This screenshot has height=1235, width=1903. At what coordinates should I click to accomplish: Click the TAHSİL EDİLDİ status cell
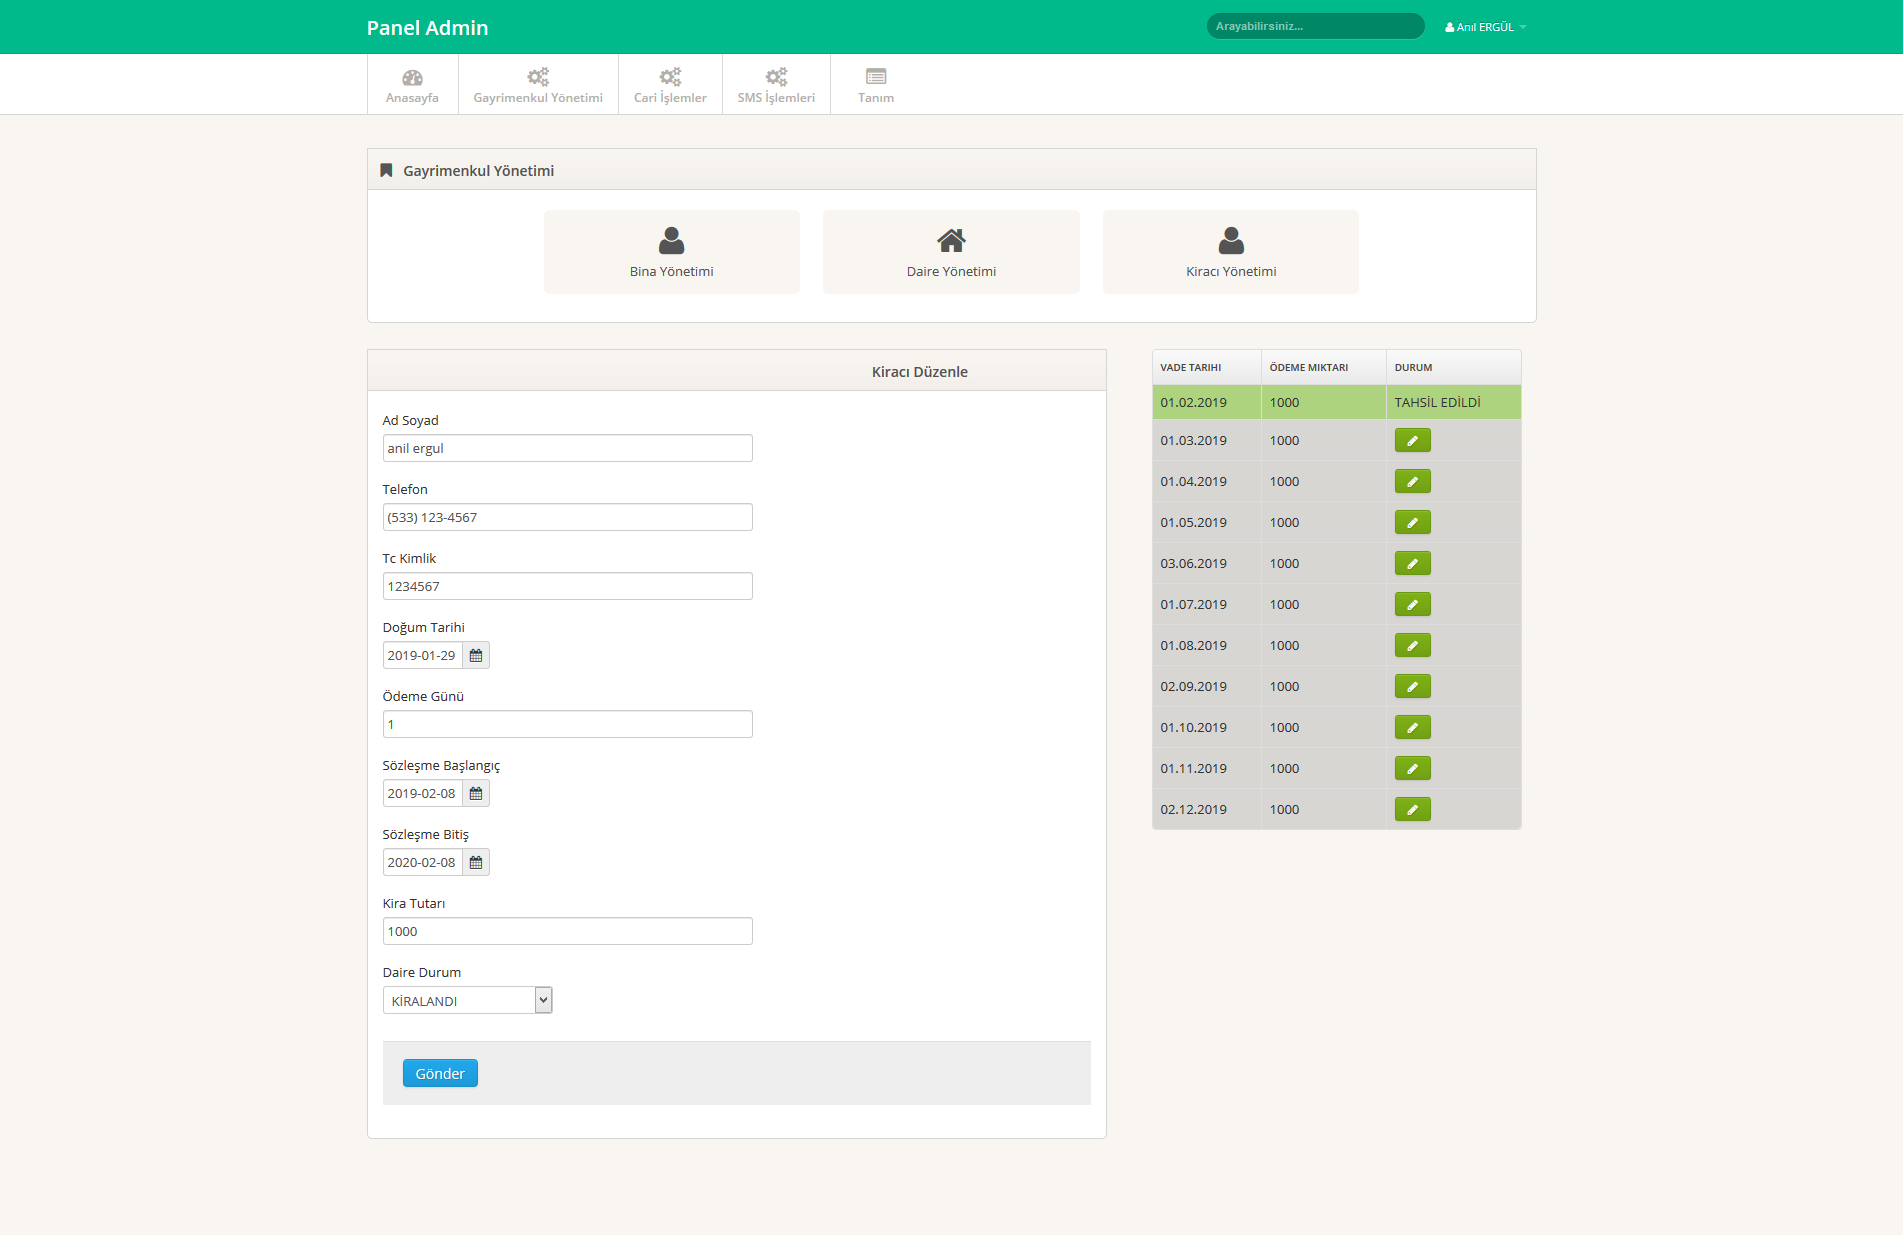click(1453, 402)
